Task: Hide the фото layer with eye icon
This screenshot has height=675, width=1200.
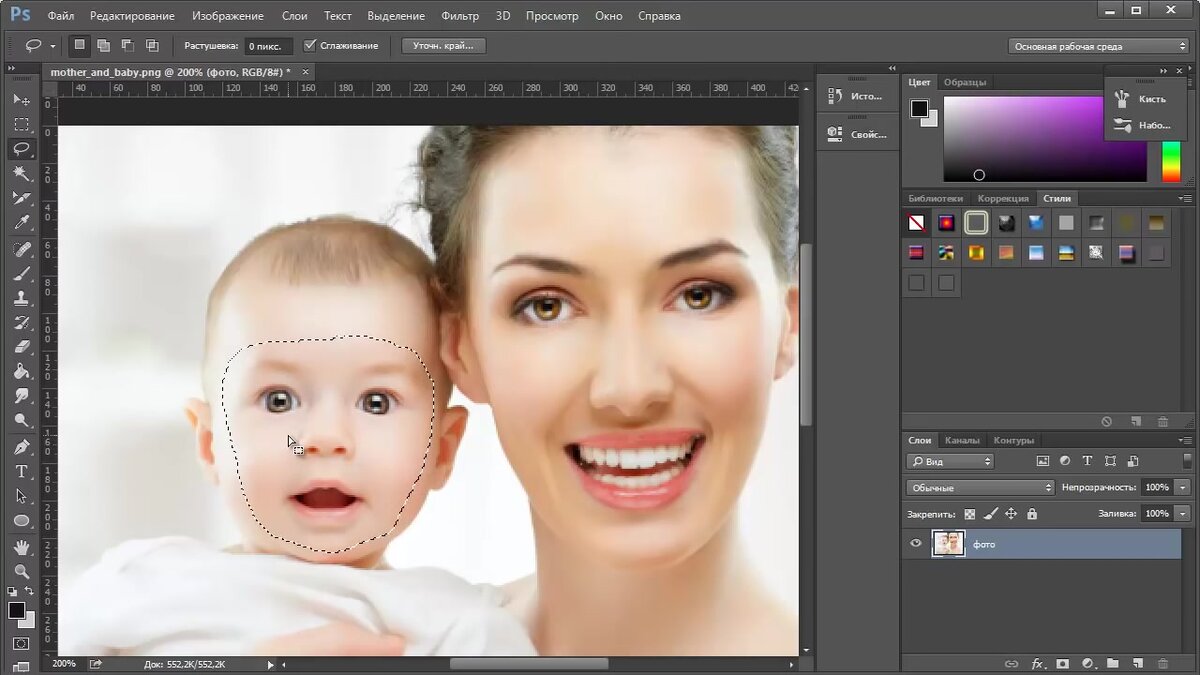Action: coord(915,544)
